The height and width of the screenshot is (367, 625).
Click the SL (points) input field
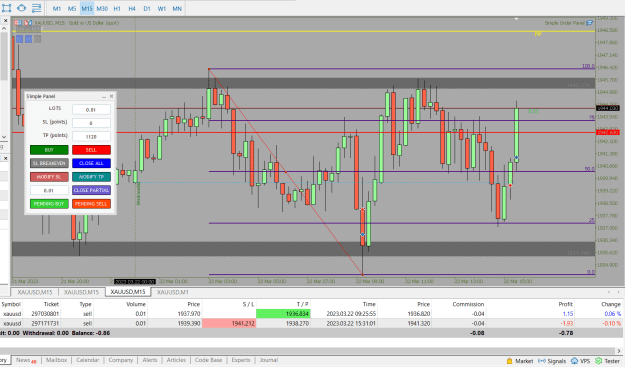tap(91, 123)
